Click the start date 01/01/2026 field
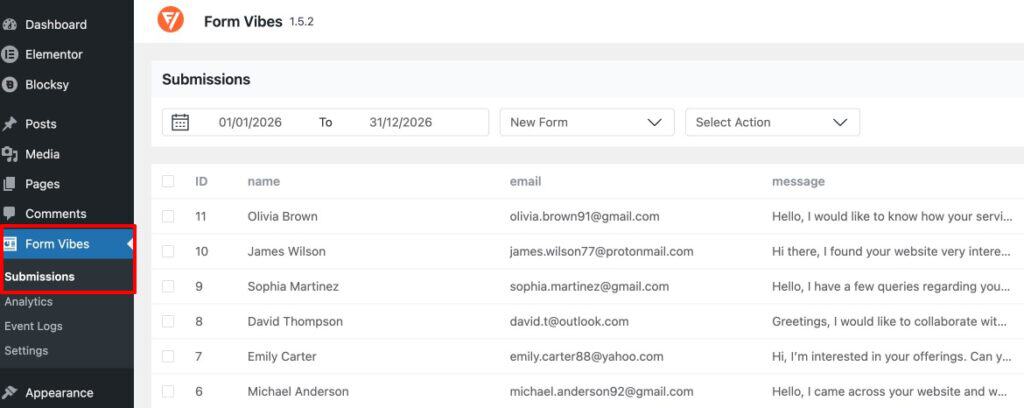Viewport: 1024px width, 408px height. pyautogui.click(x=250, y=122)
